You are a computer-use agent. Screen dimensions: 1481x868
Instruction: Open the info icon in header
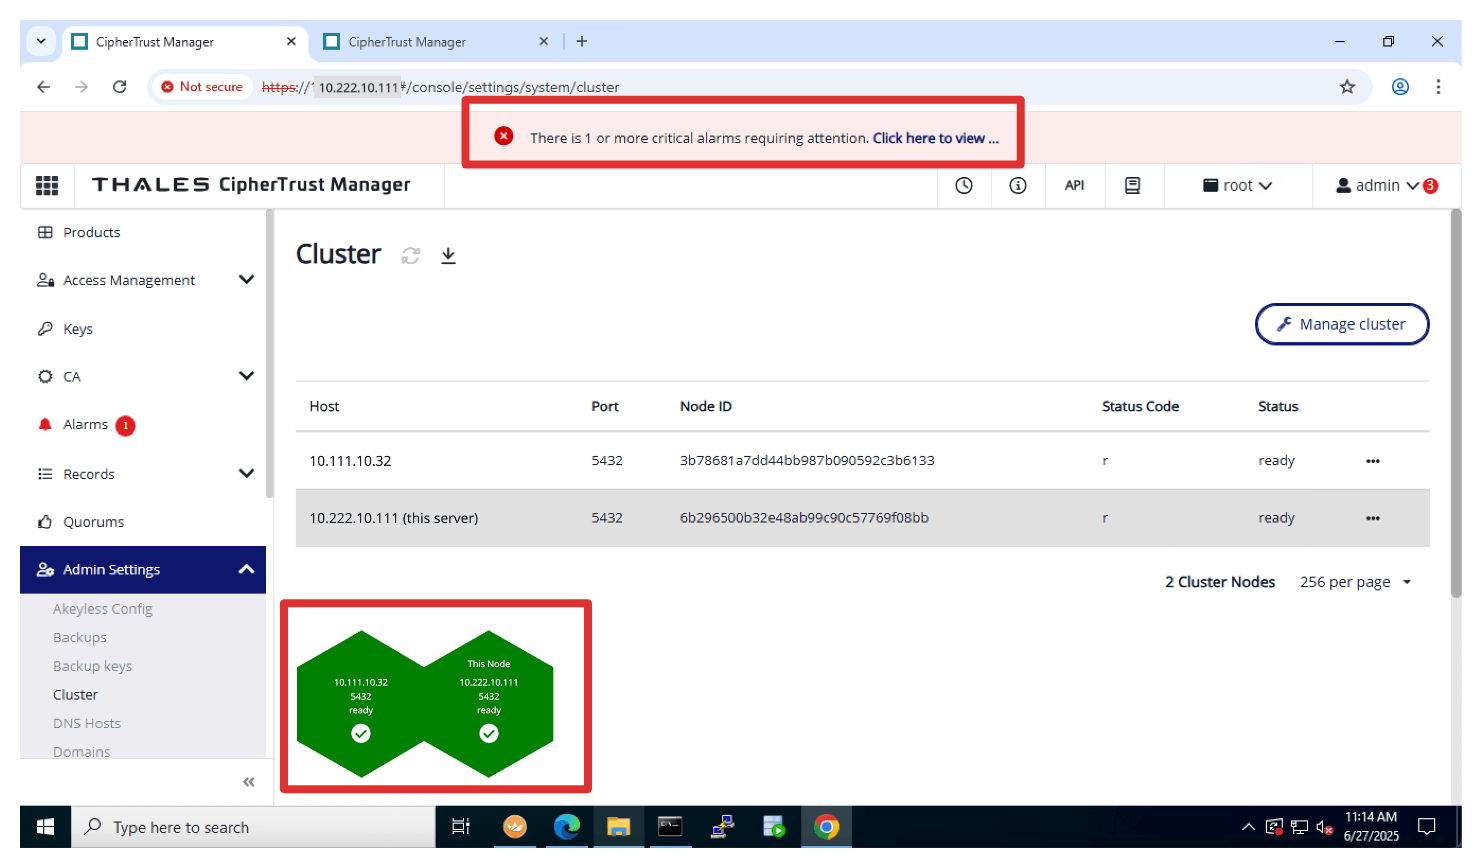[1018, 185]
